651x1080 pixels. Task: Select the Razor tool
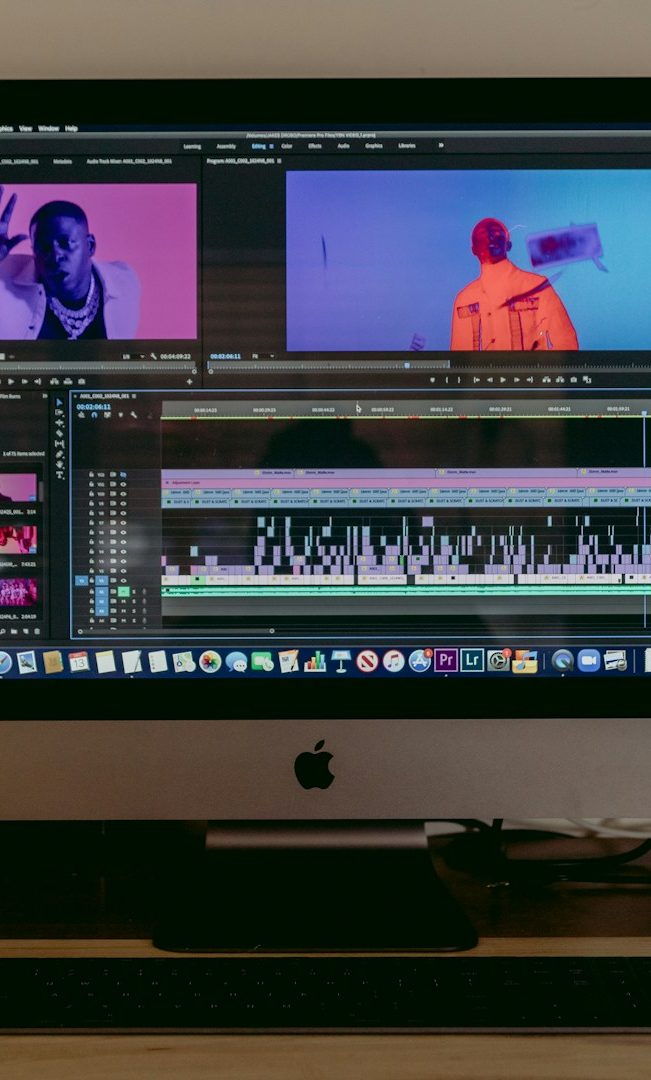[59, 433]
